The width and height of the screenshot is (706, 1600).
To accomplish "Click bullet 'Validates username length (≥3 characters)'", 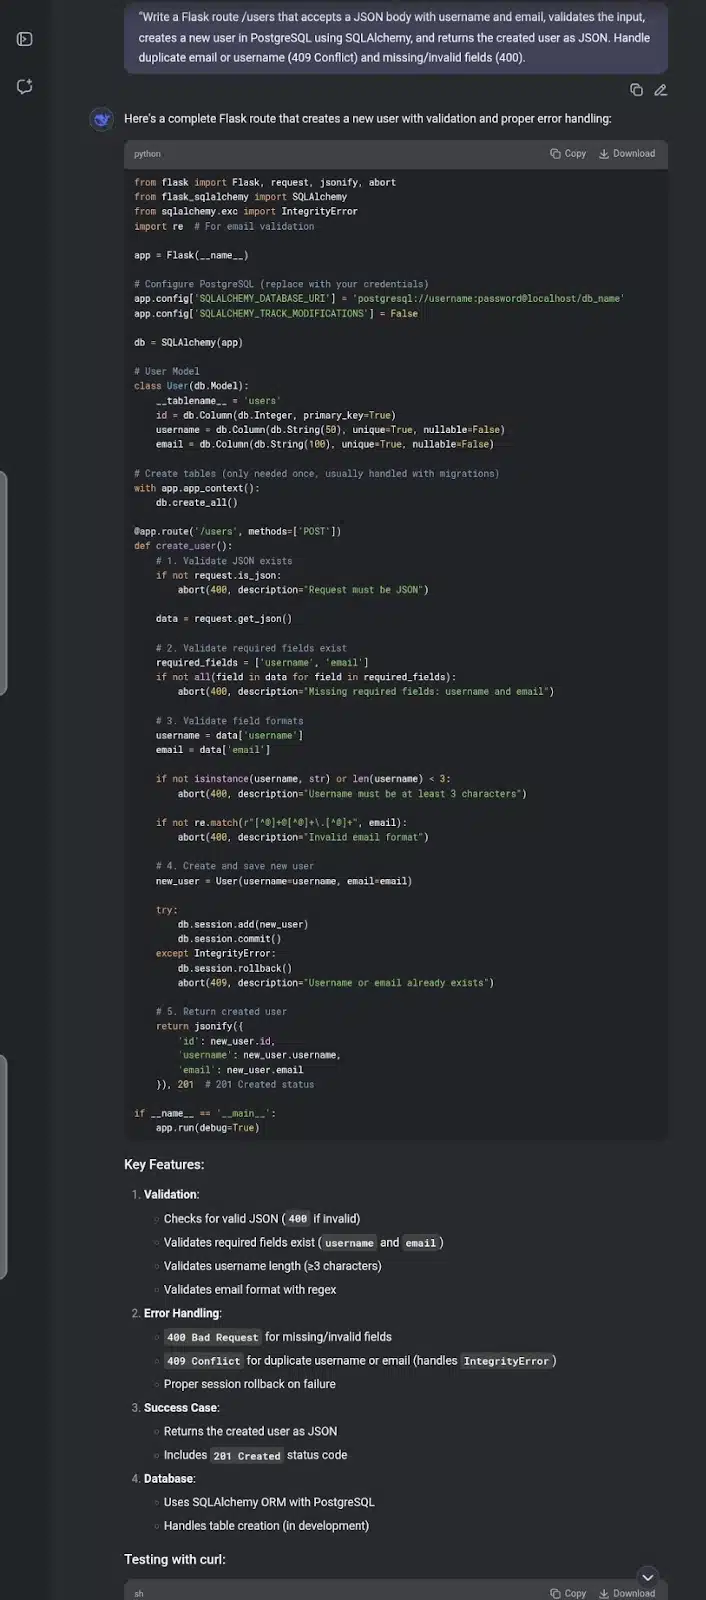I will click(x=272, y=1266).
